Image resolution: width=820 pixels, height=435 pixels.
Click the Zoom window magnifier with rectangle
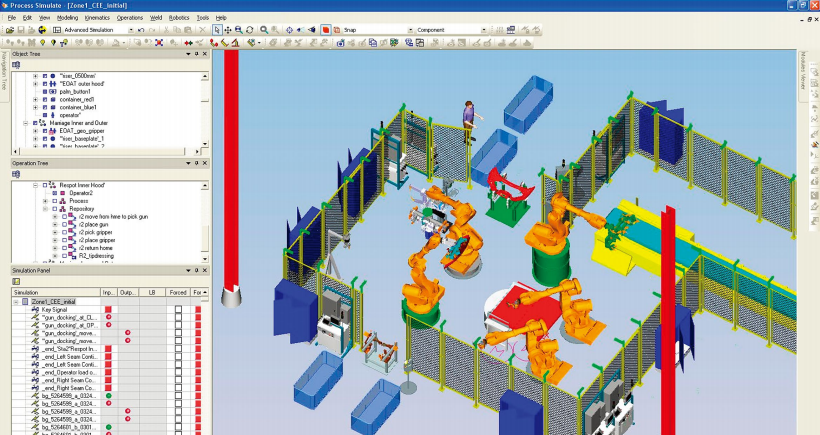[238, 30]
